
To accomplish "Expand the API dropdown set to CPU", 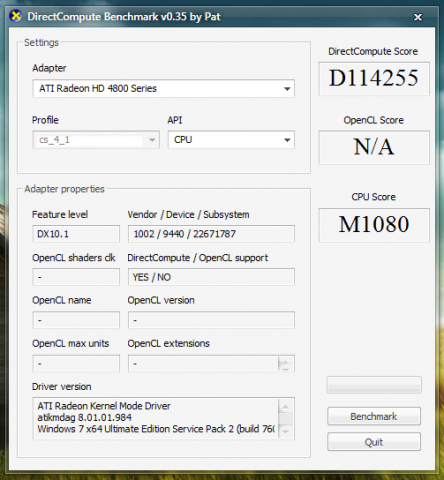I will pyautogui.click(x=231, y=140).
